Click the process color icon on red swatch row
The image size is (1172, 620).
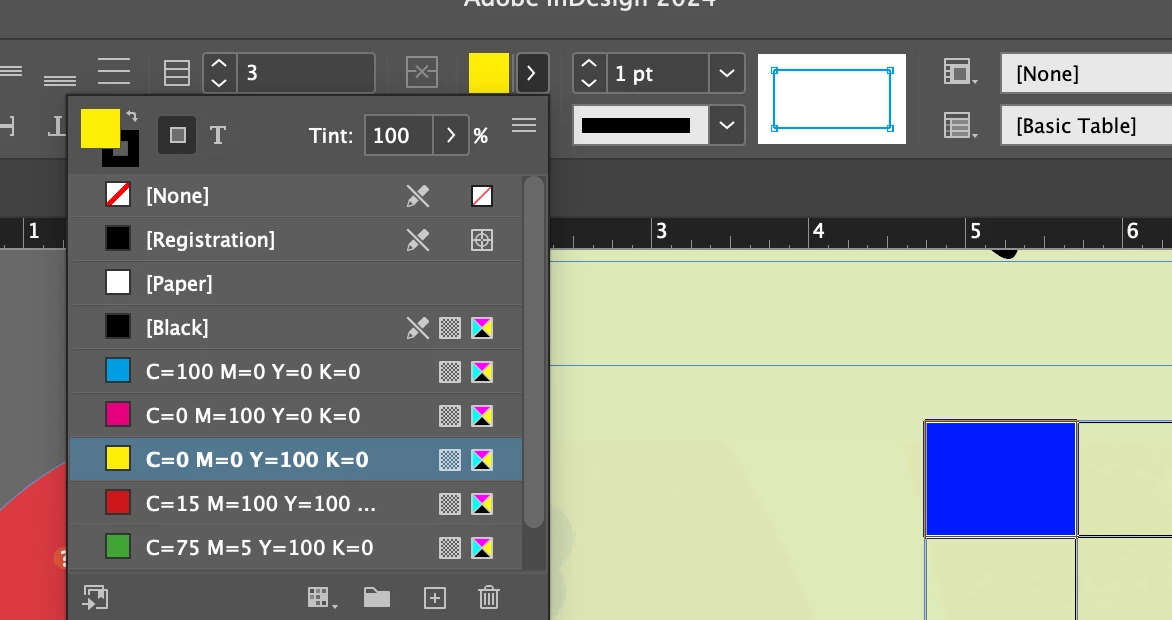tap(450, 504)
